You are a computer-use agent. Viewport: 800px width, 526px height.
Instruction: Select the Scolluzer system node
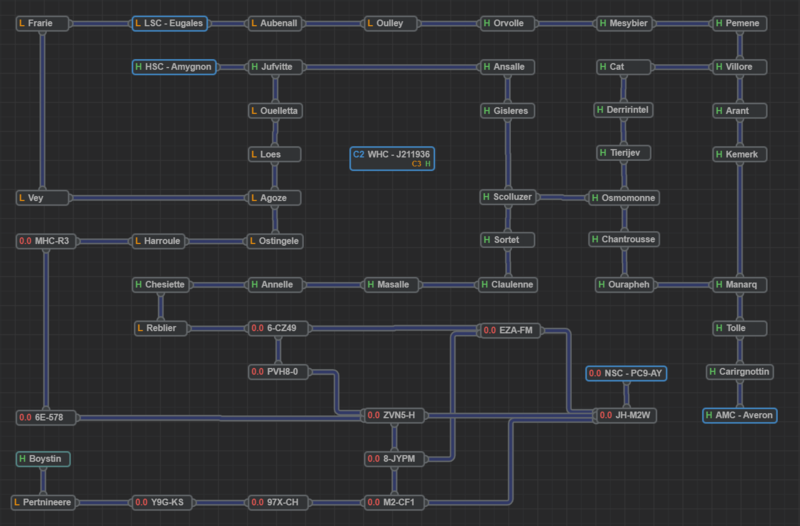click(508, 197)
